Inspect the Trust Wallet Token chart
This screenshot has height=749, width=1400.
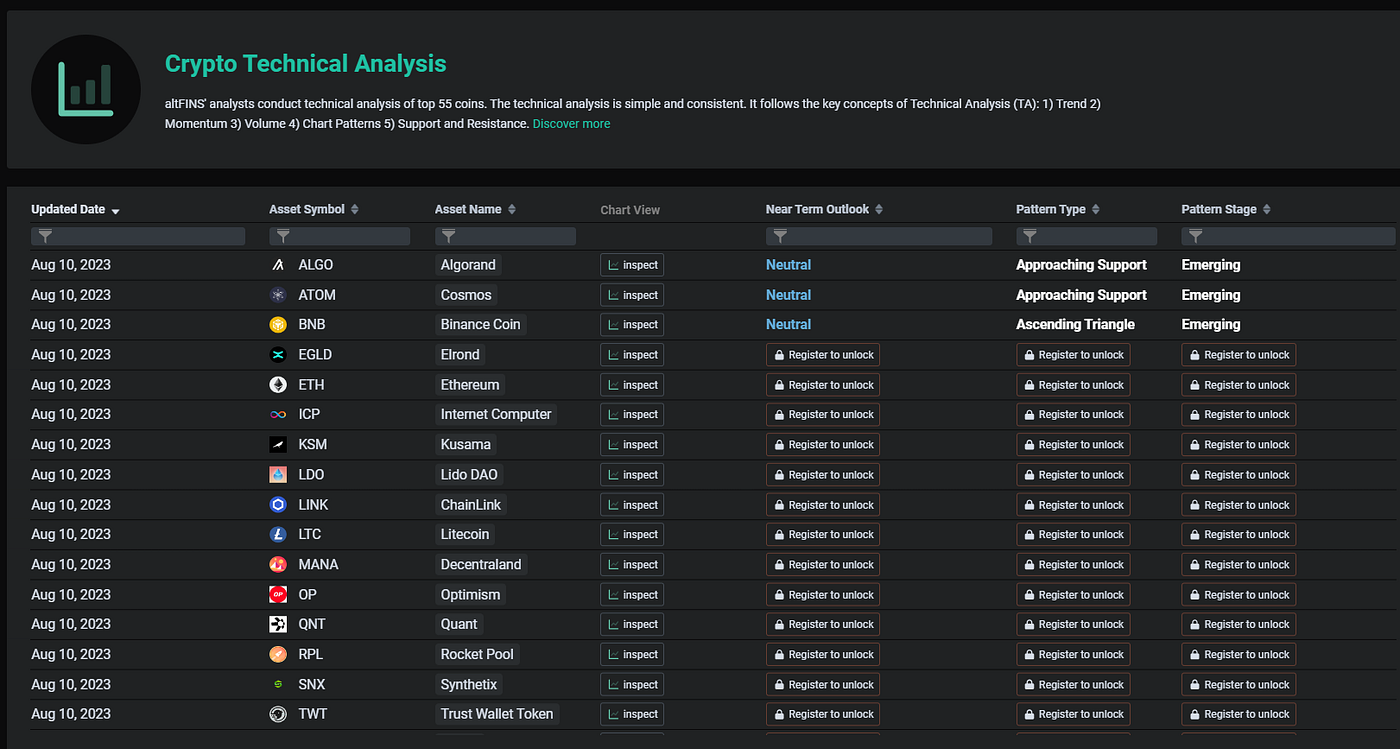(x=632, y=714)
